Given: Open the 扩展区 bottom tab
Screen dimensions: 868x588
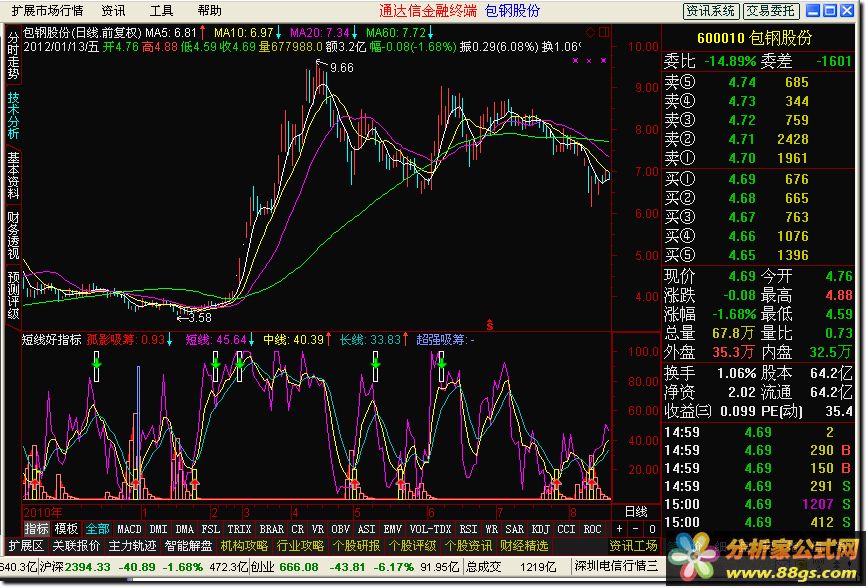Looking at the screenshot, I should pyautogui.click(x=26, y=546).
